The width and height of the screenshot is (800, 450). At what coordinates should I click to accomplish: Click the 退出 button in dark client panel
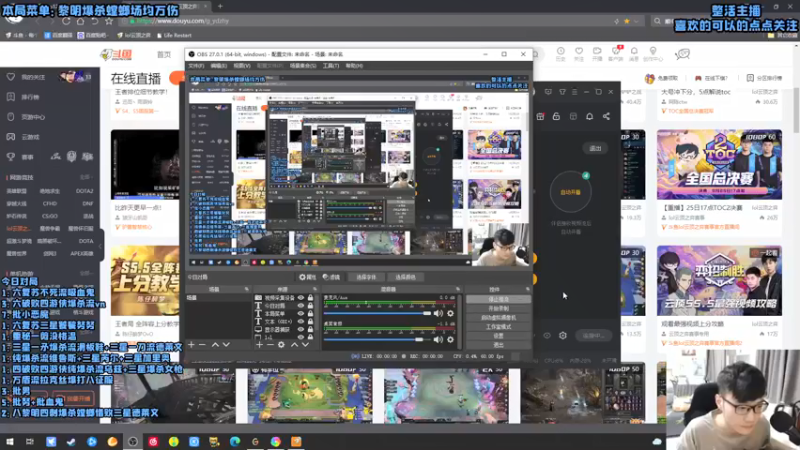[595, 148]
